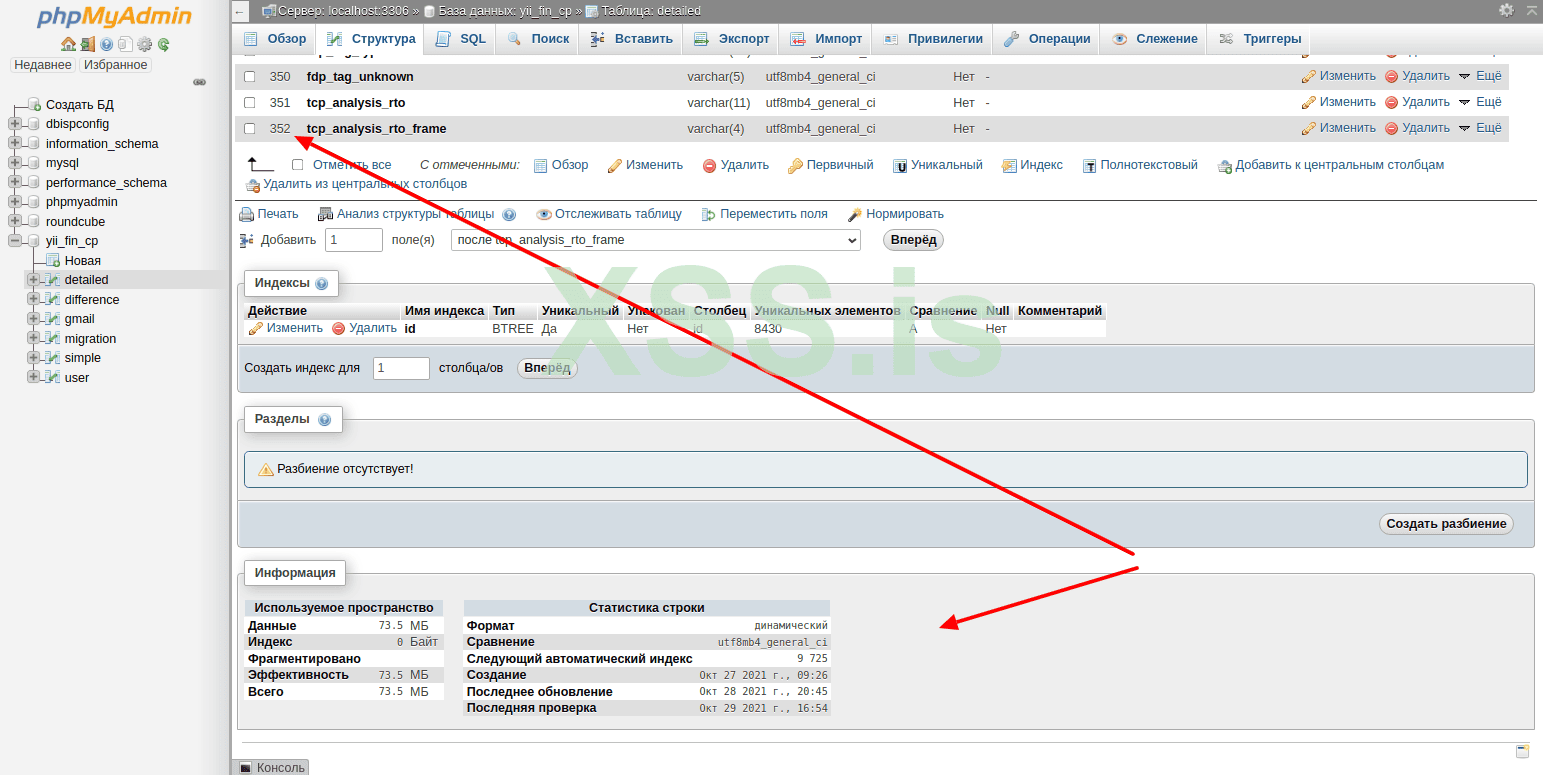Click the Unique icon for checked columns
Screen dimensions: 1543x775
(x=900, y=166)
